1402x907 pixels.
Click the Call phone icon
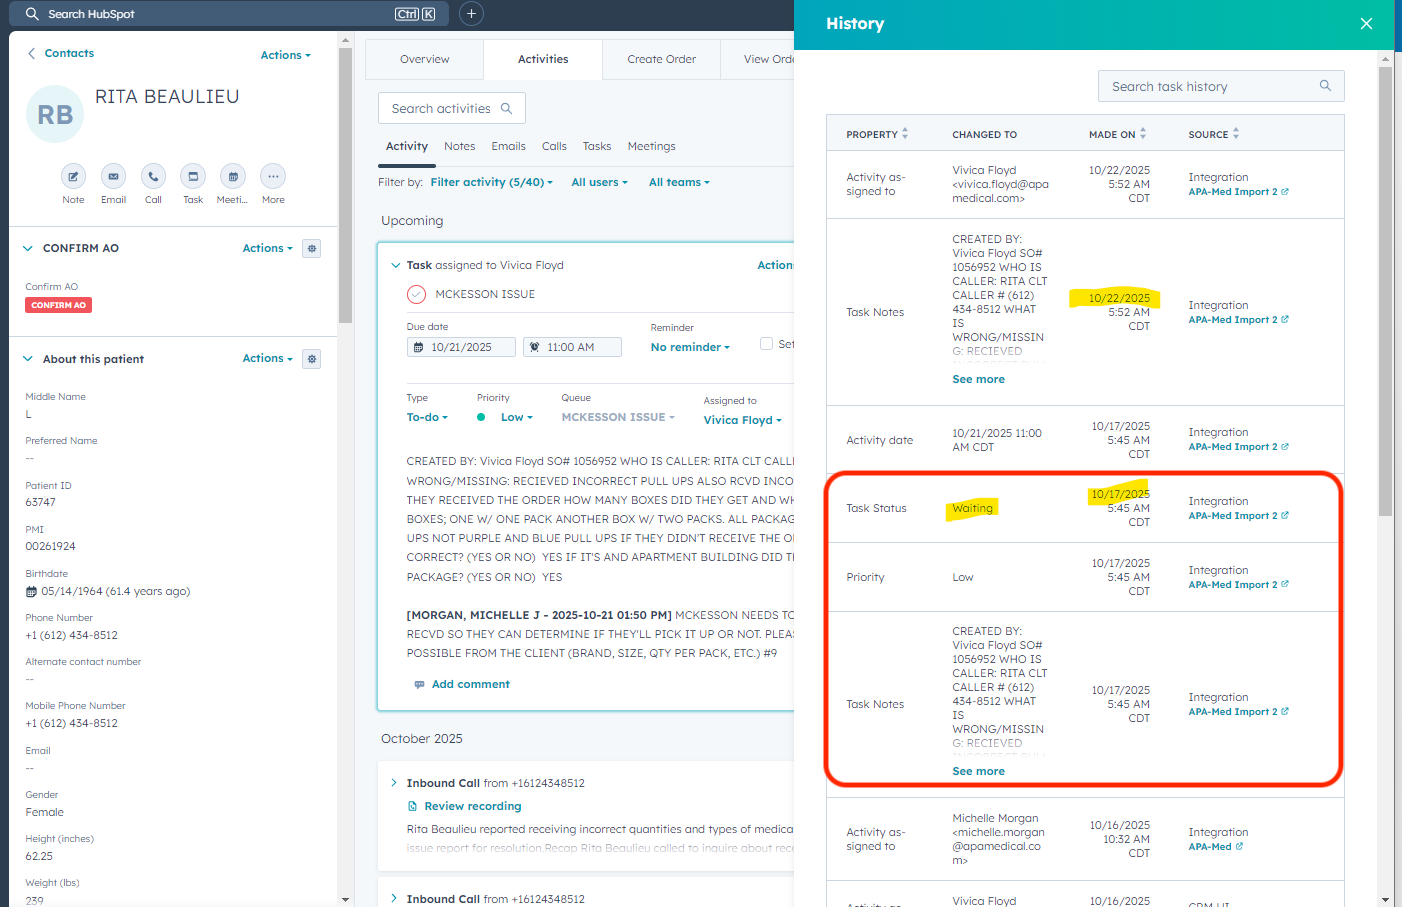tap(153, 177)
